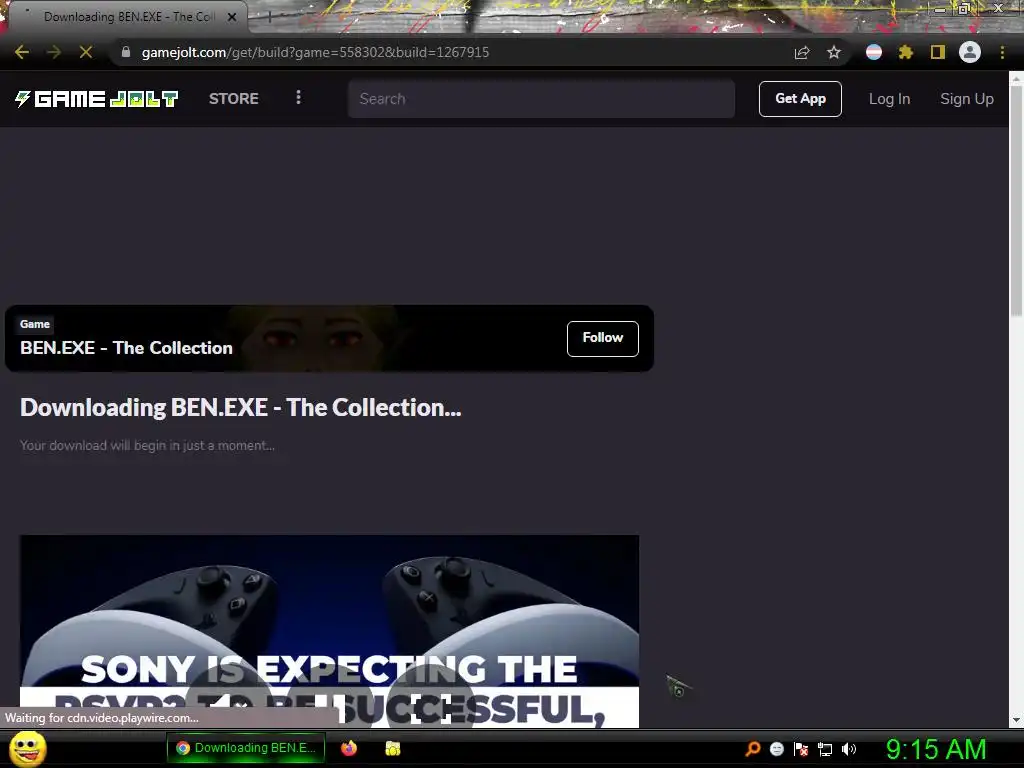Open the Chrome profile avatar
The height and width of the screenshot is (768, 1024).
coord(970,52)
